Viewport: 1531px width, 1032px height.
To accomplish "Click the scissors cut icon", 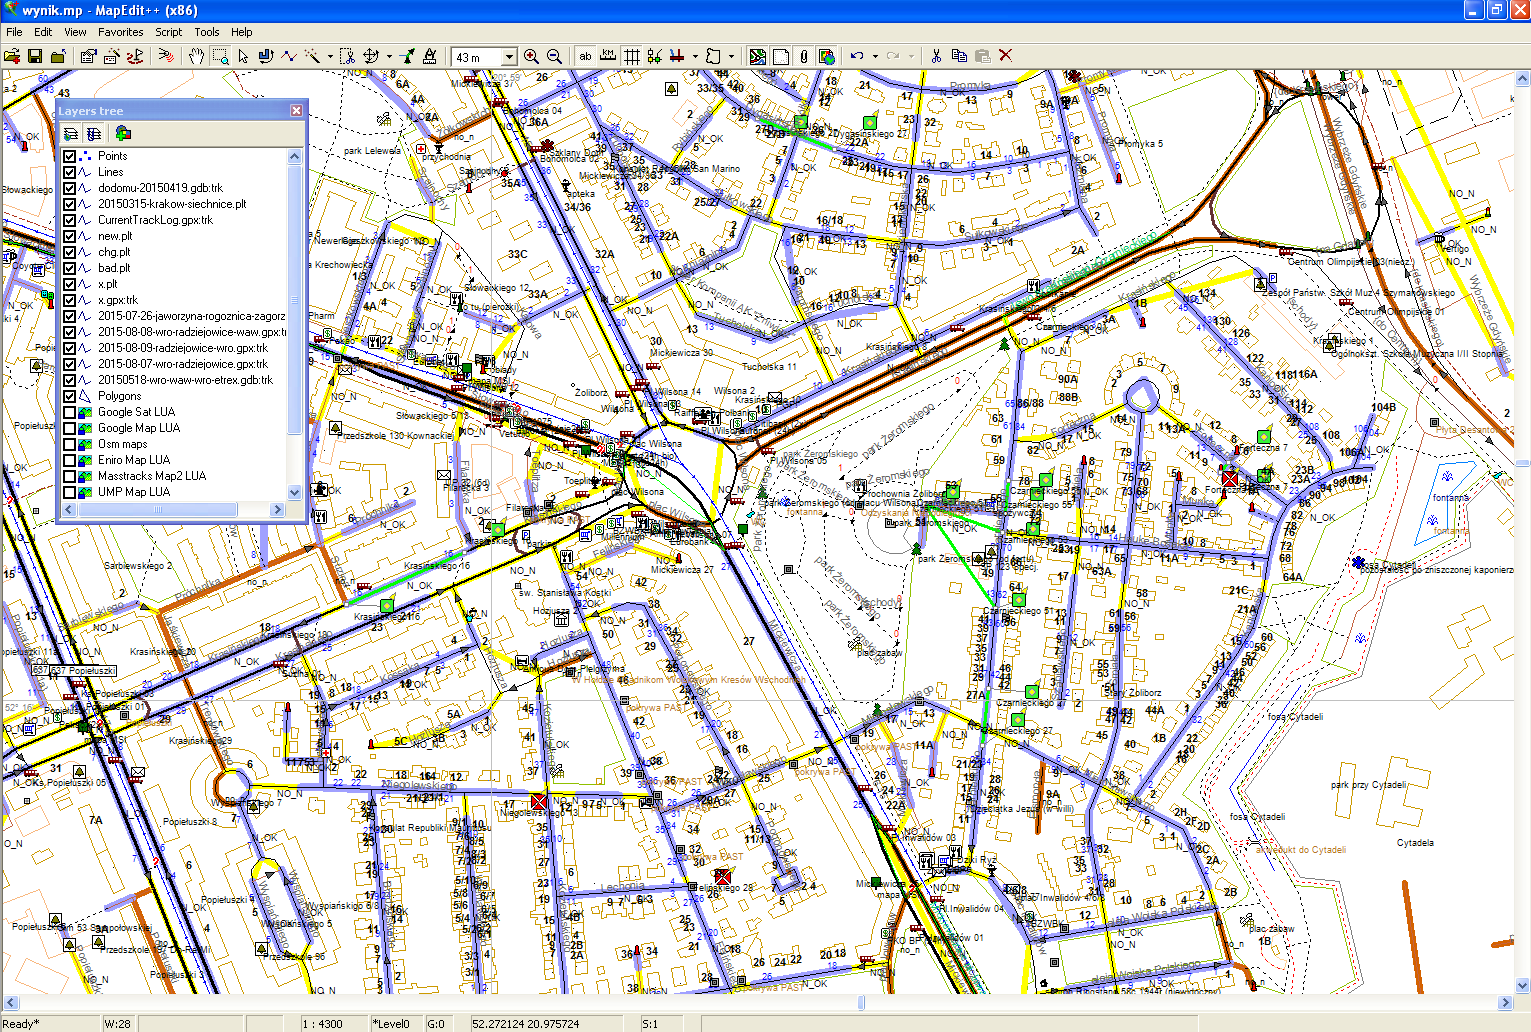I will tap(936, 56).
